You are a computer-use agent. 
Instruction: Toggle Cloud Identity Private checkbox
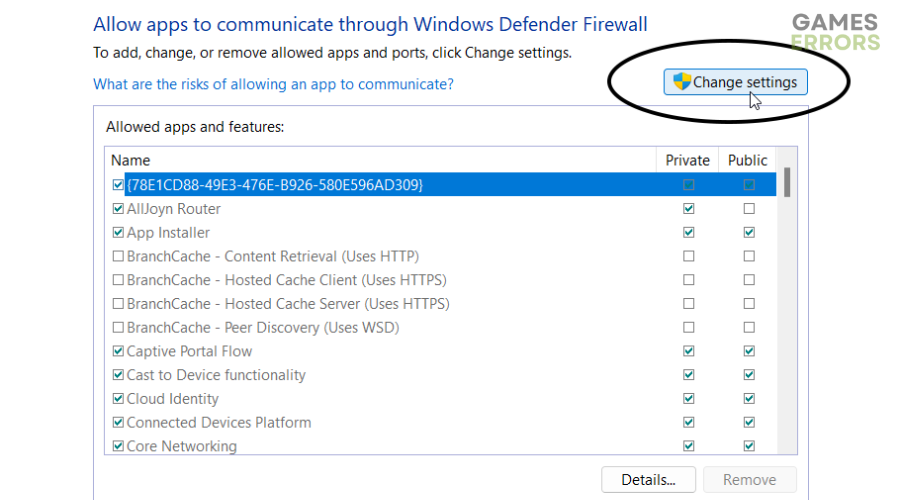coord(689,399)
